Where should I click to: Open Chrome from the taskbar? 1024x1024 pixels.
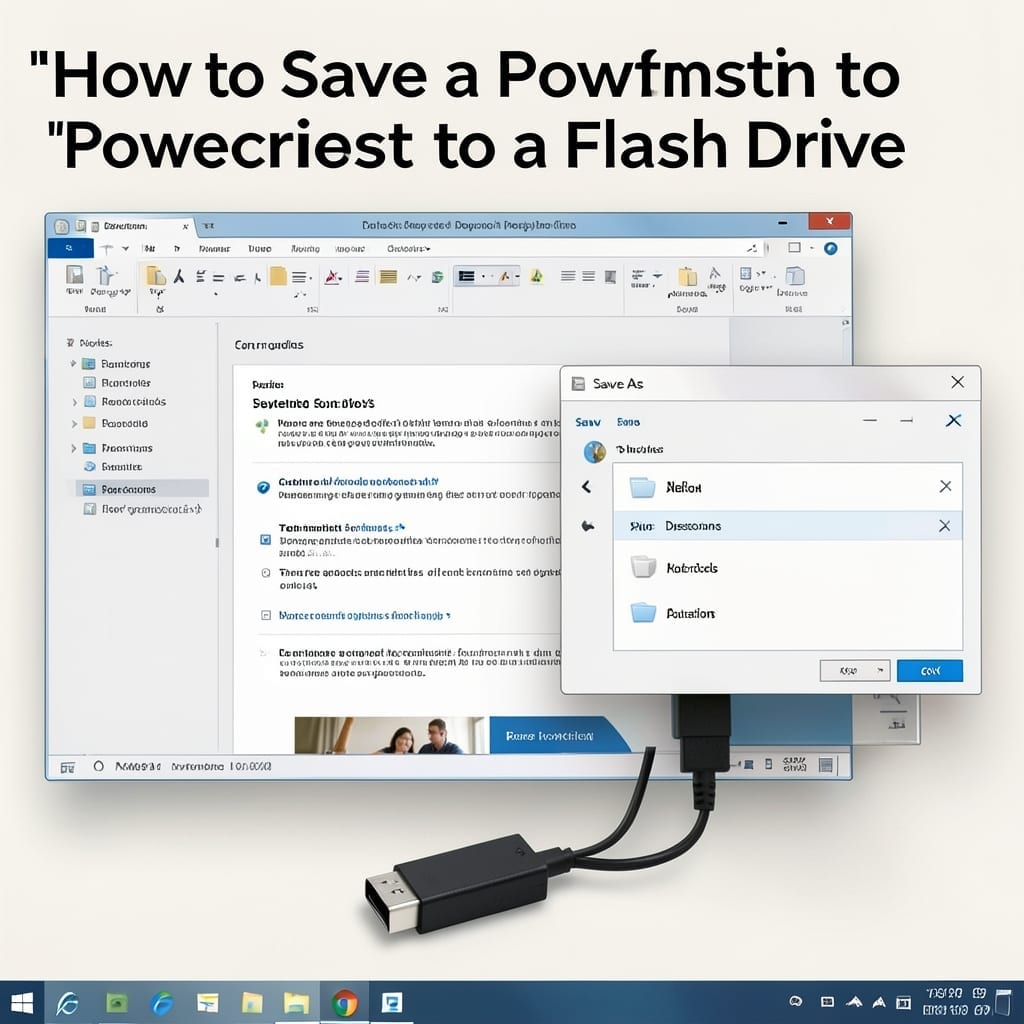[344, 1002]
